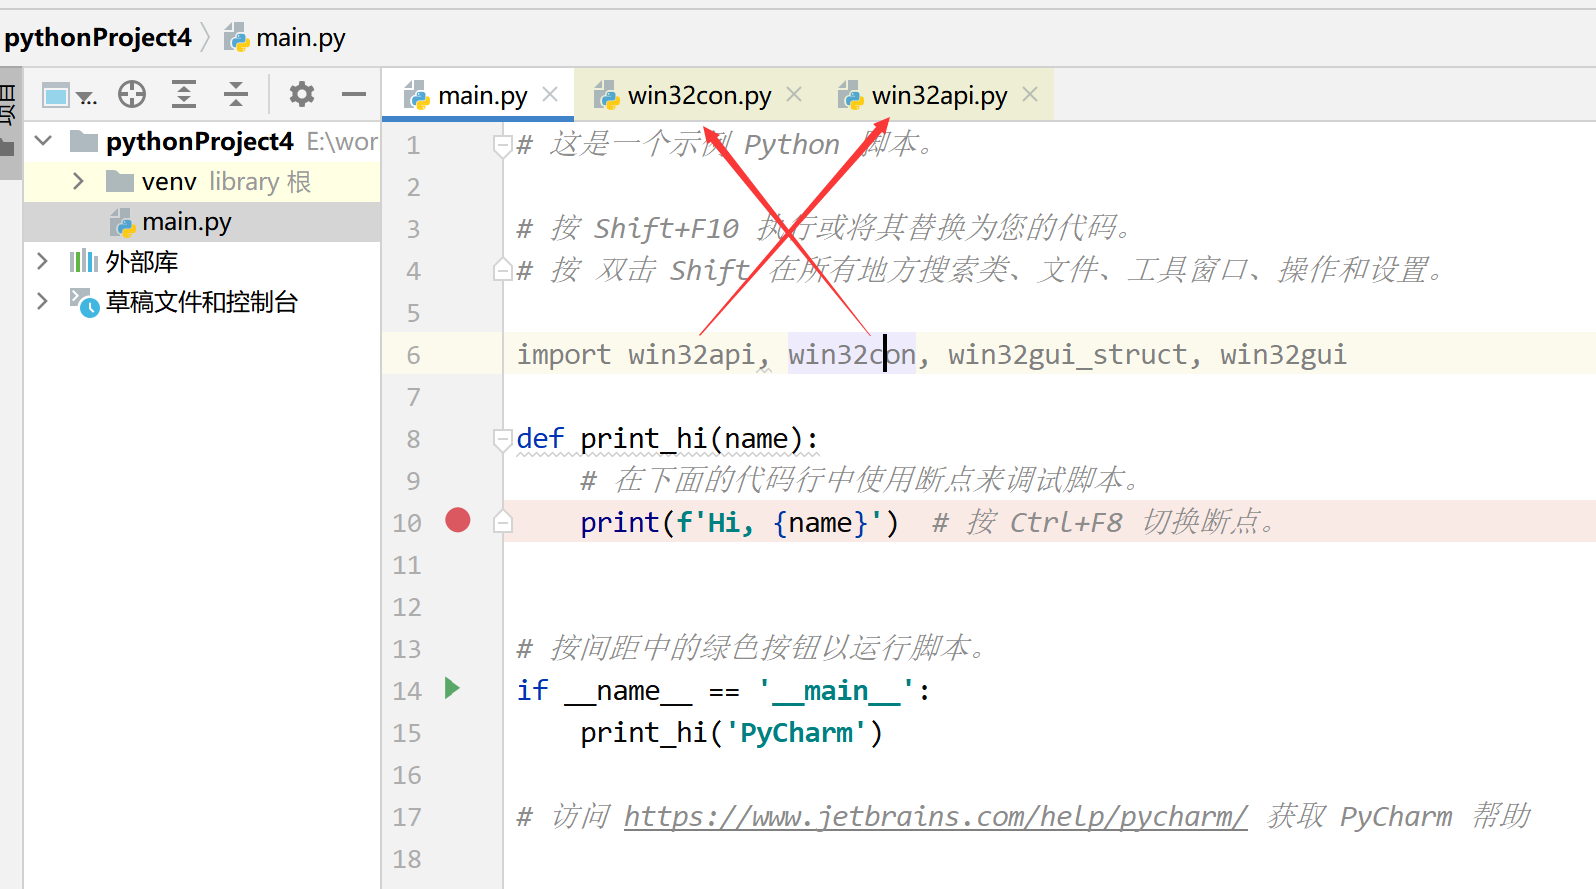This screenshot has width=1596, height=889.
Task: Close the win32con.py tab
Action: pos(794,95)
